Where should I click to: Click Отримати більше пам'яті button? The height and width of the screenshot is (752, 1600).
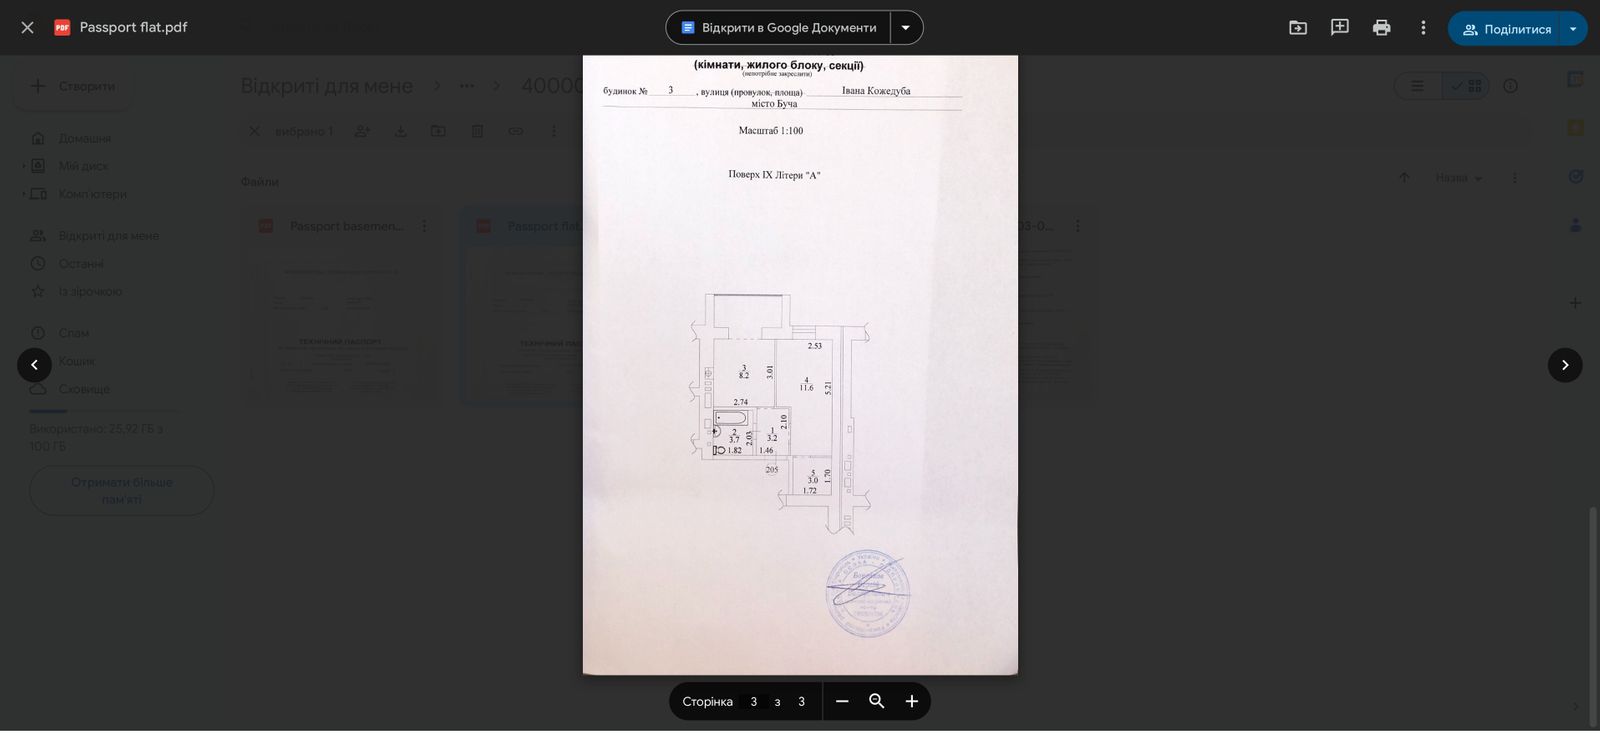click(122, 490)
